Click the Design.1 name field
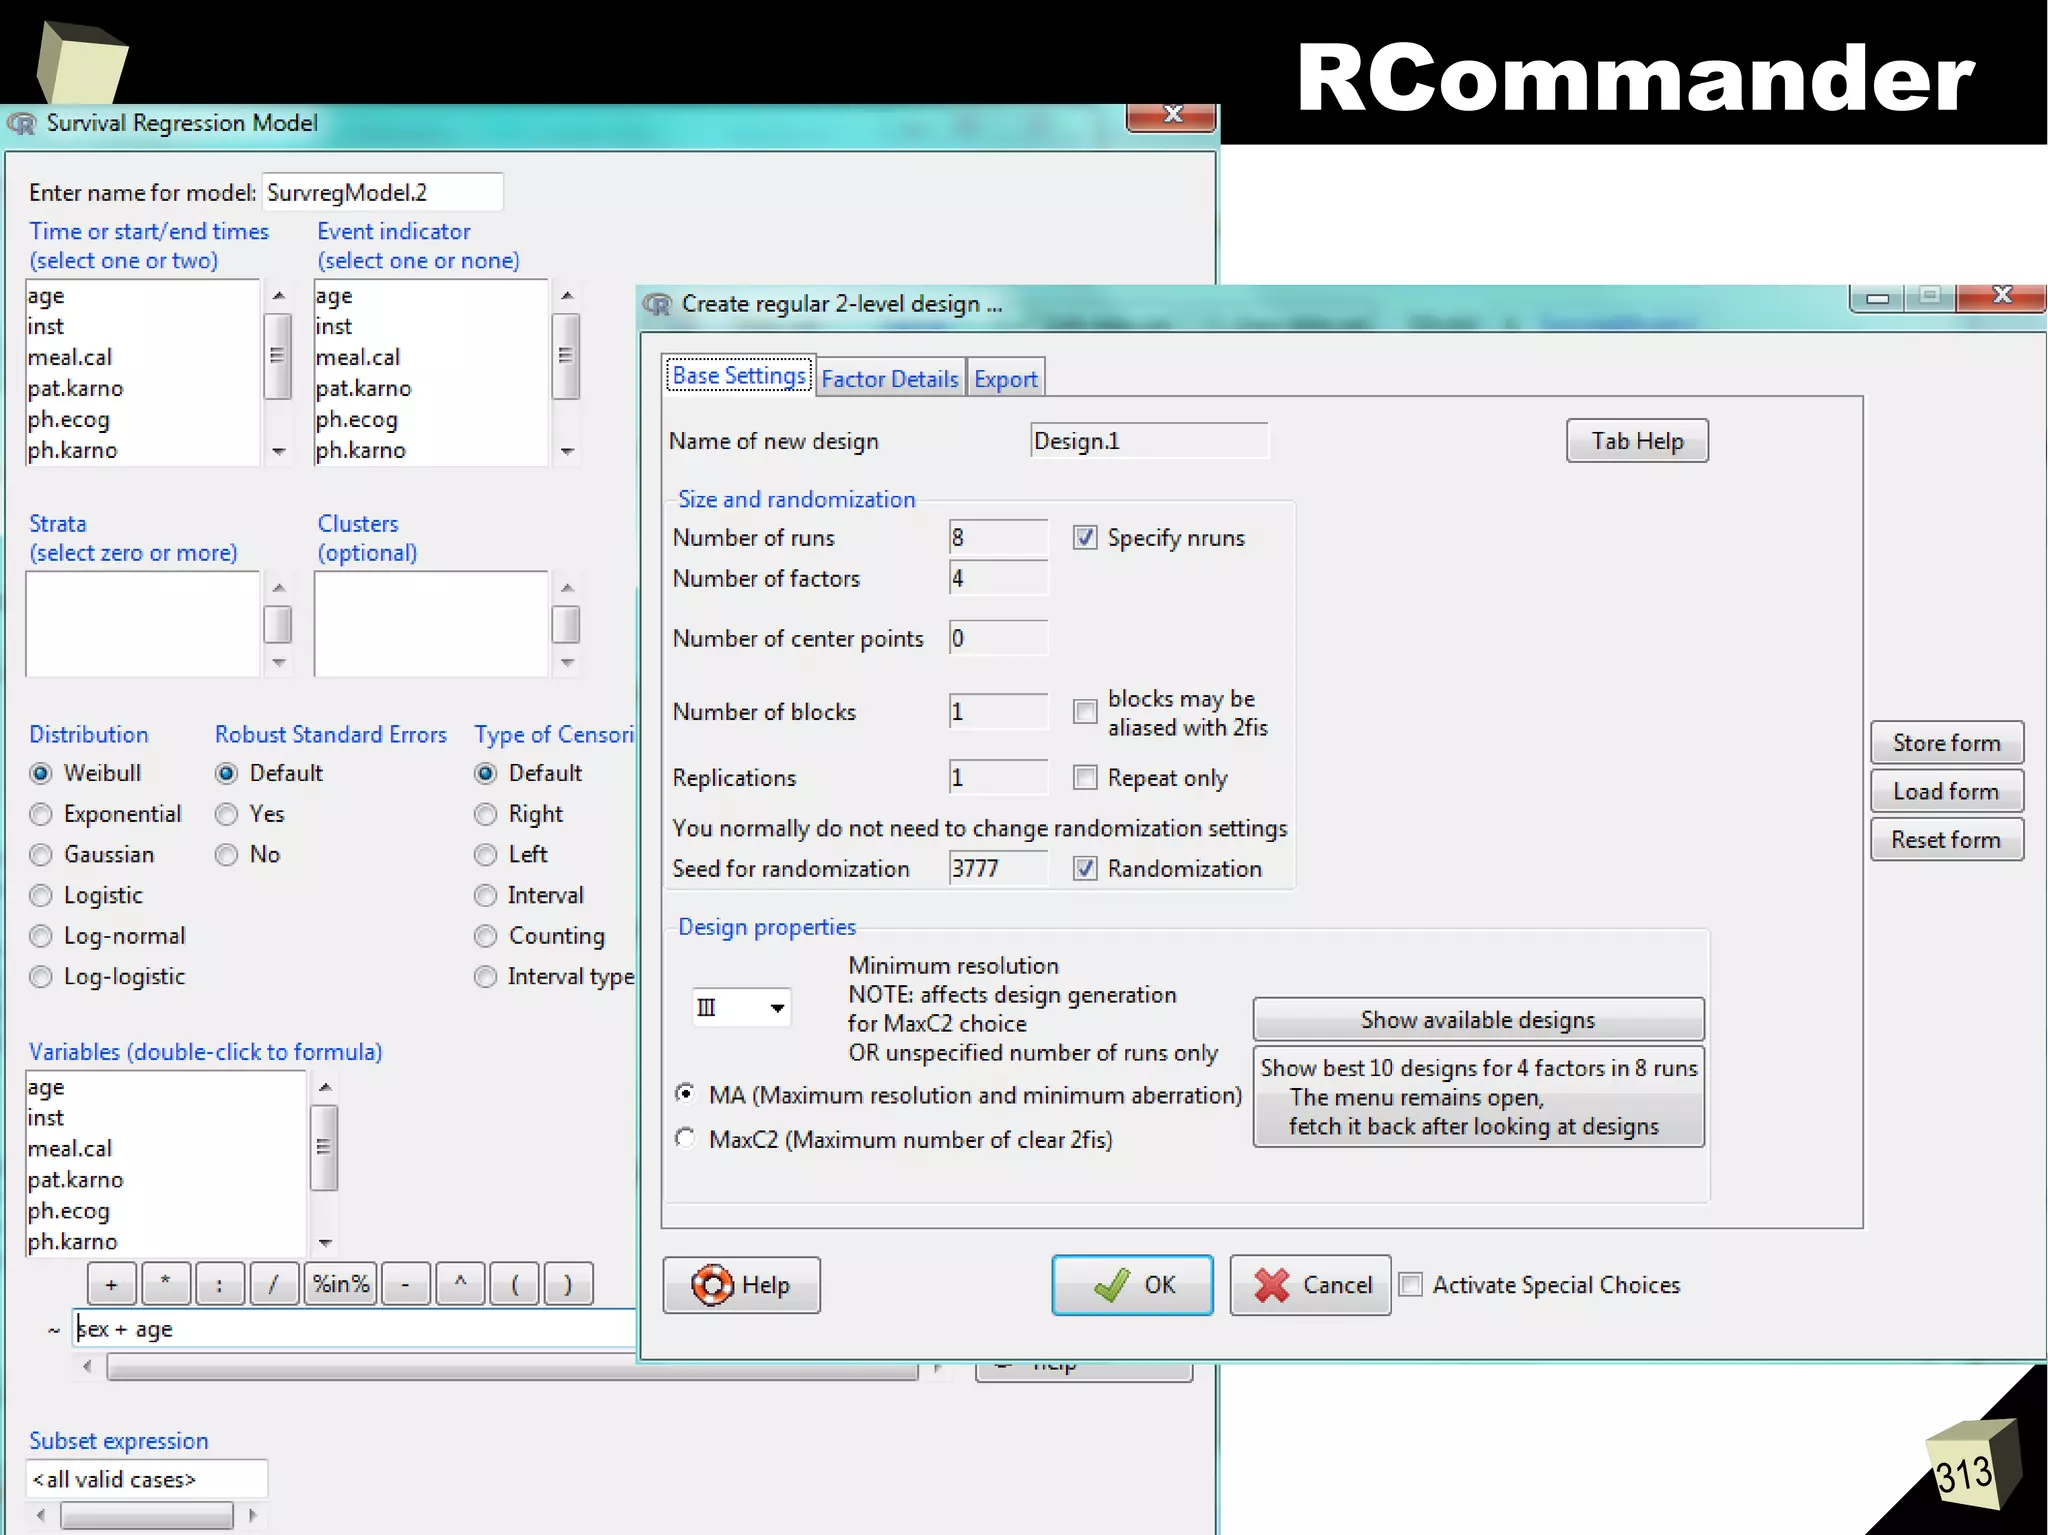Viewport: 2048px width, 1535px height. [1149, 441]
